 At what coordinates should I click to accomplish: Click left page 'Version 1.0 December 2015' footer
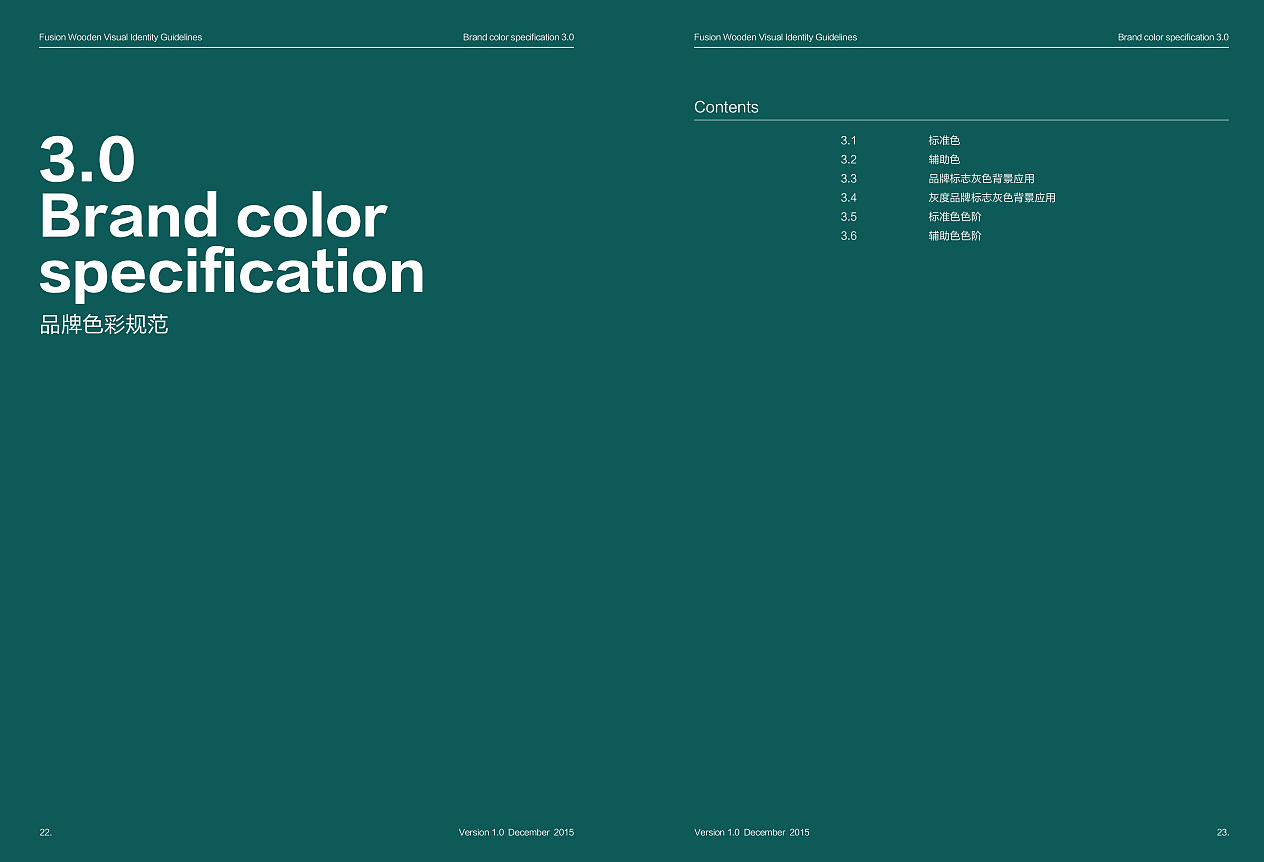click(516, 832)
